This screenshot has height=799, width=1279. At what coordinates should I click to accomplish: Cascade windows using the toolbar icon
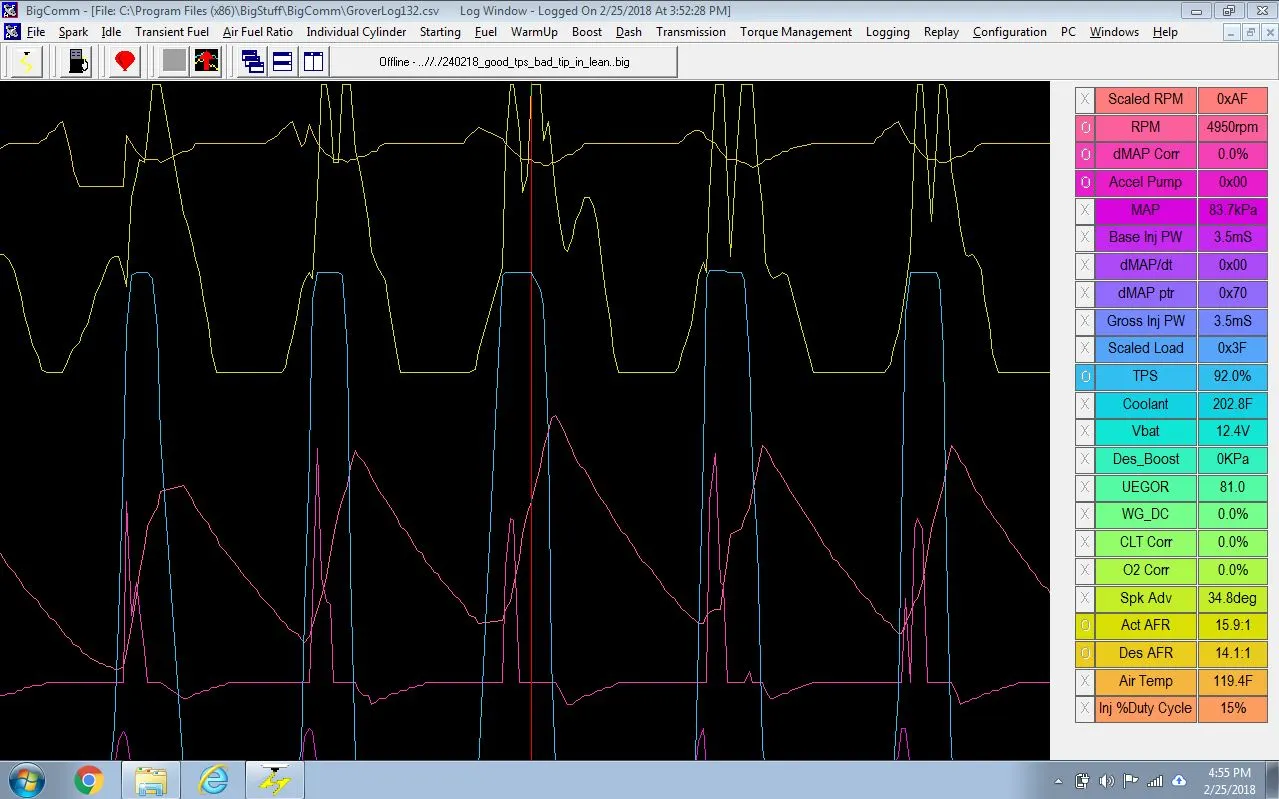pos(253,62)
